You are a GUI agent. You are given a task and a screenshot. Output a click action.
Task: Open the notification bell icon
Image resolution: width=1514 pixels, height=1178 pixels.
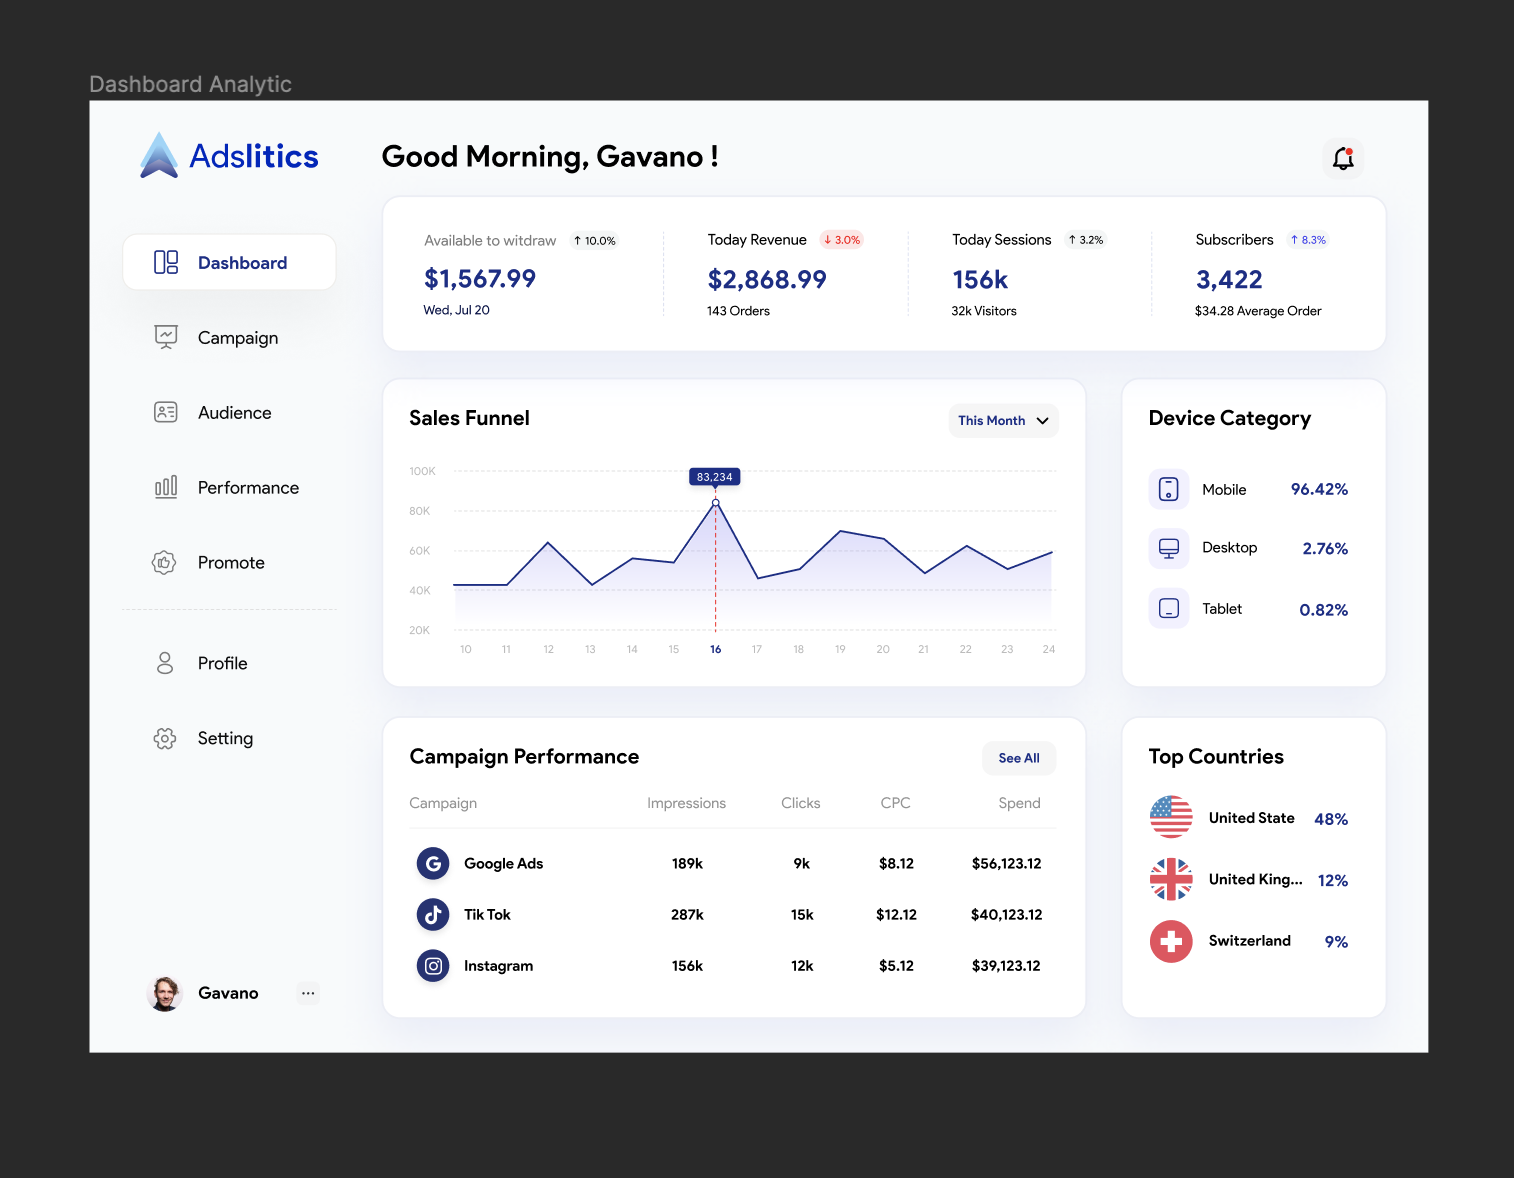1342,158
